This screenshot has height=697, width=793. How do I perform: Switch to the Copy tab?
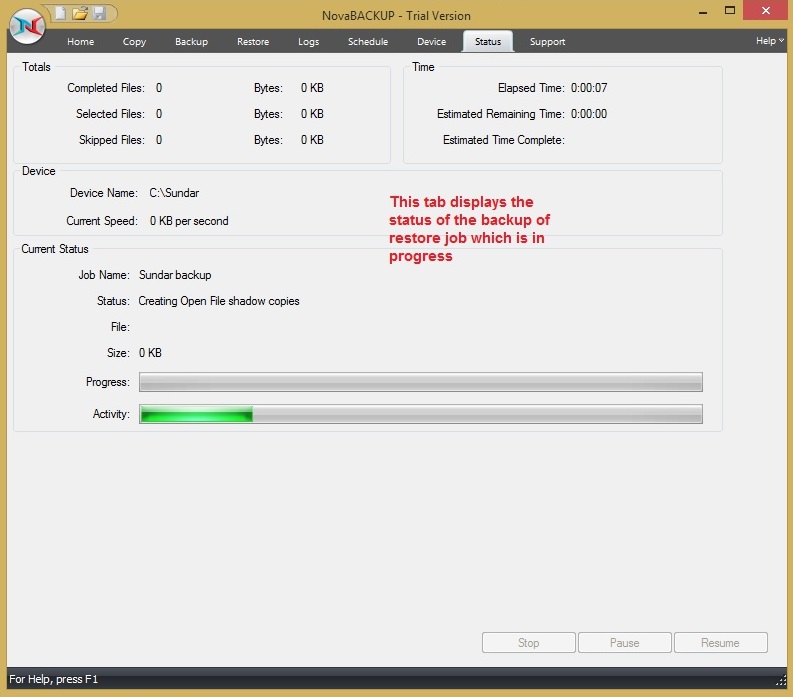click(134, 42)
